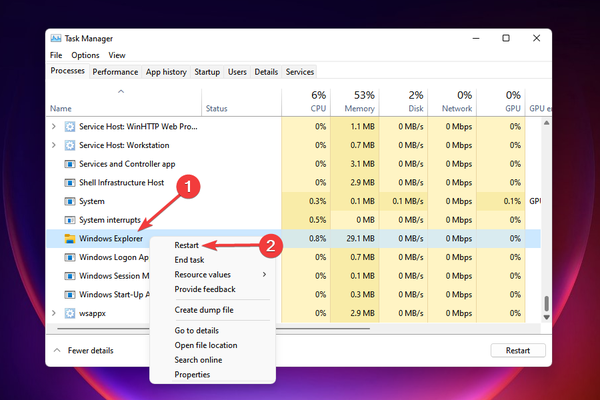Minimize the Task Manager window
The image size is (600, 400).
pos(476,38)
